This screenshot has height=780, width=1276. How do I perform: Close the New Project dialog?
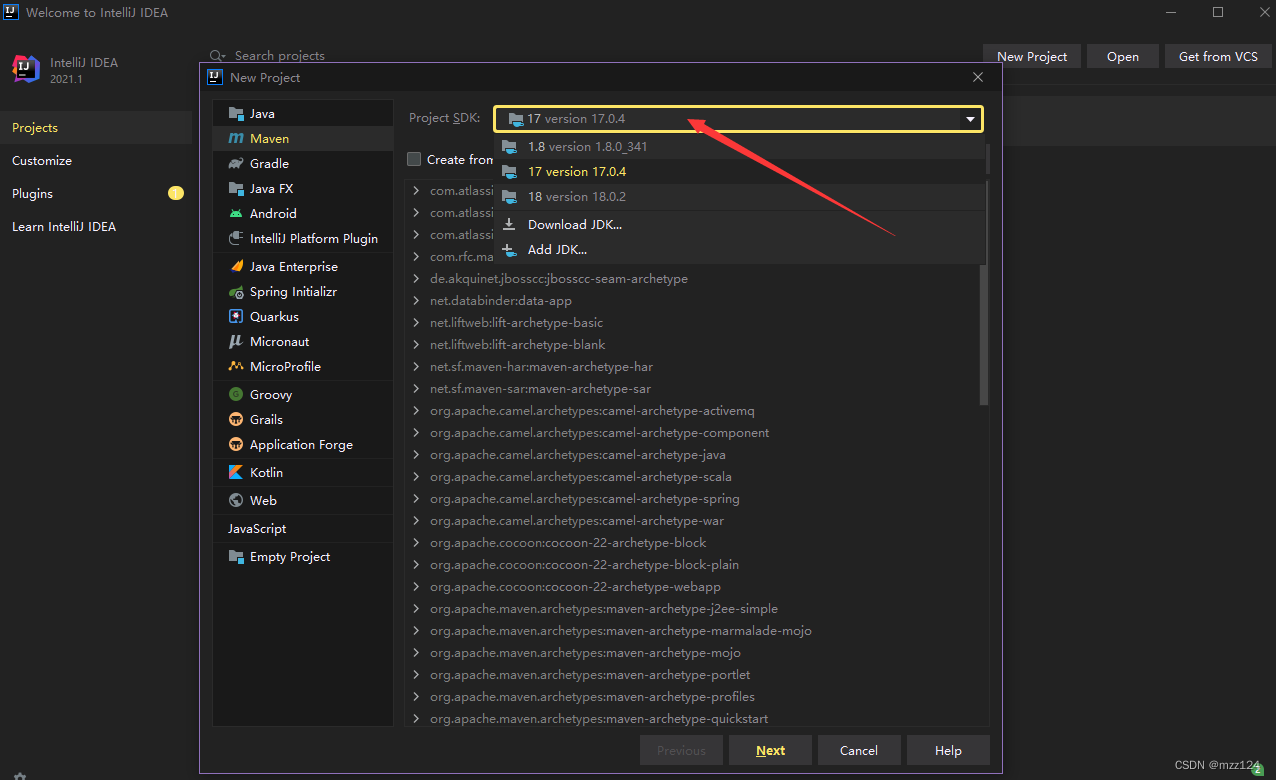(x=977, y=77)
